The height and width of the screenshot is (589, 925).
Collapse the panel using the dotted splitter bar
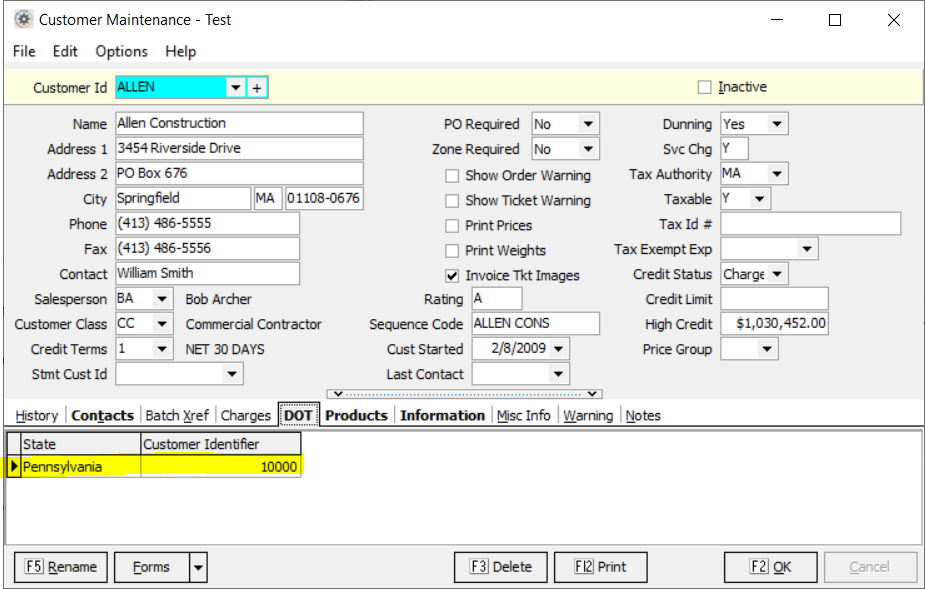[465, 394]
